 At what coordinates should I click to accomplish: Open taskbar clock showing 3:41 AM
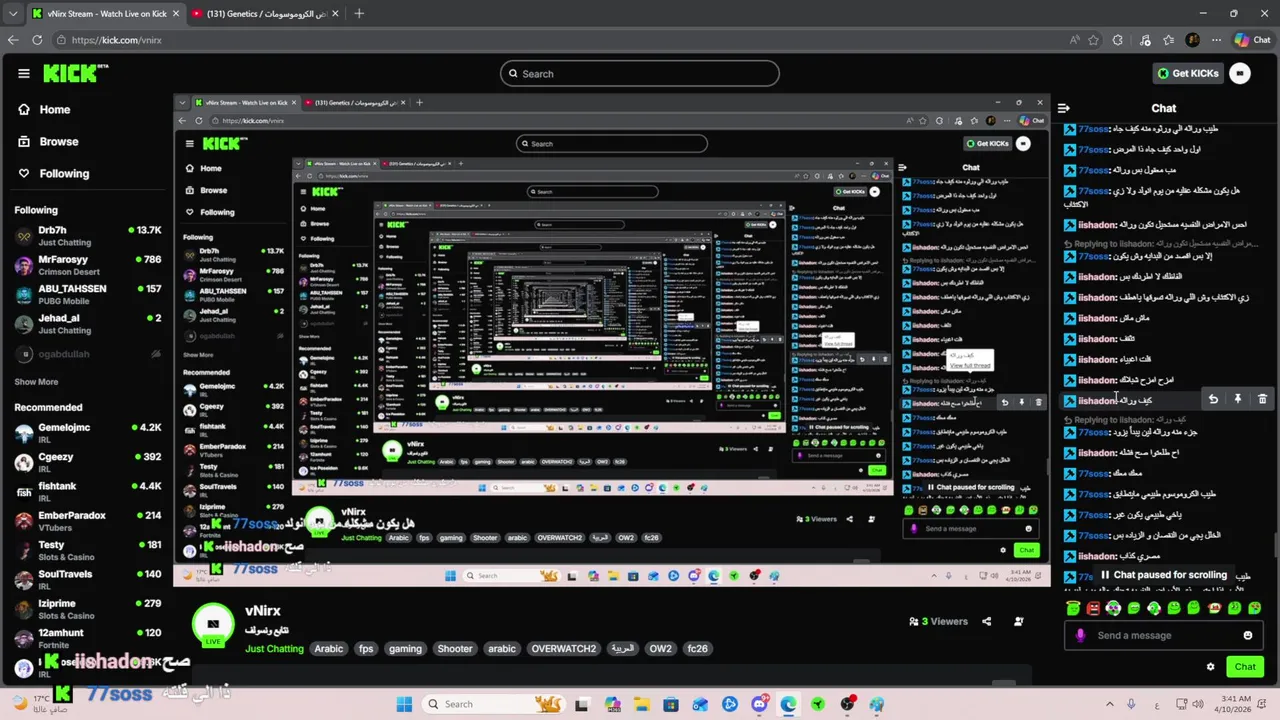pos(1234,704)
